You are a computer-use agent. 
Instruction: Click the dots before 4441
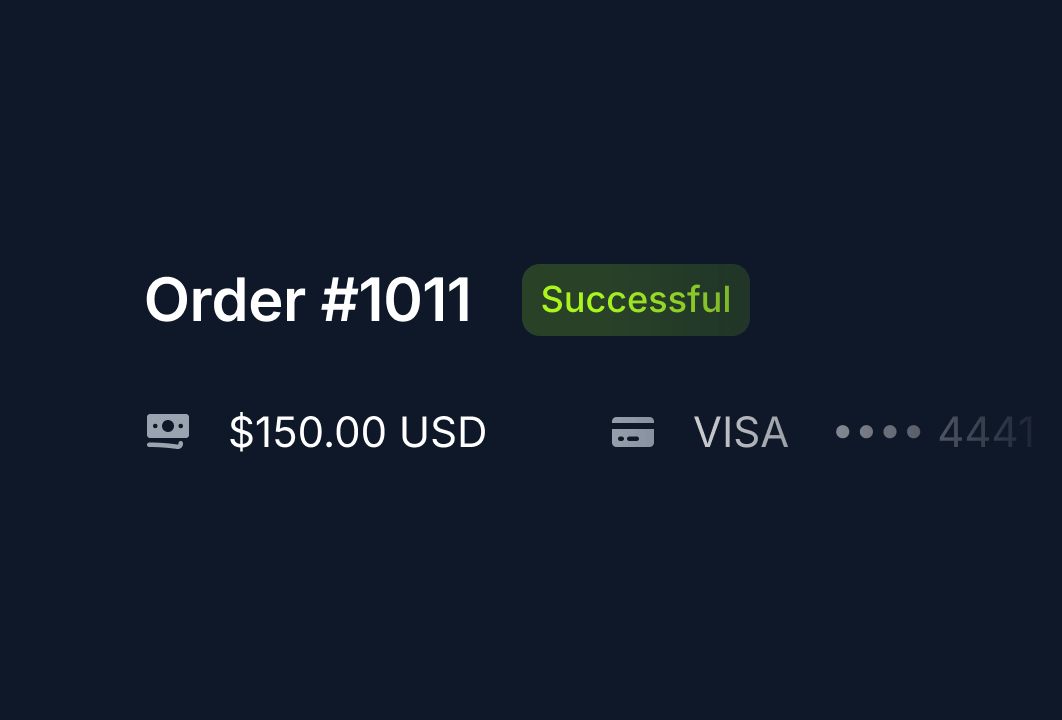pos(877,433)
